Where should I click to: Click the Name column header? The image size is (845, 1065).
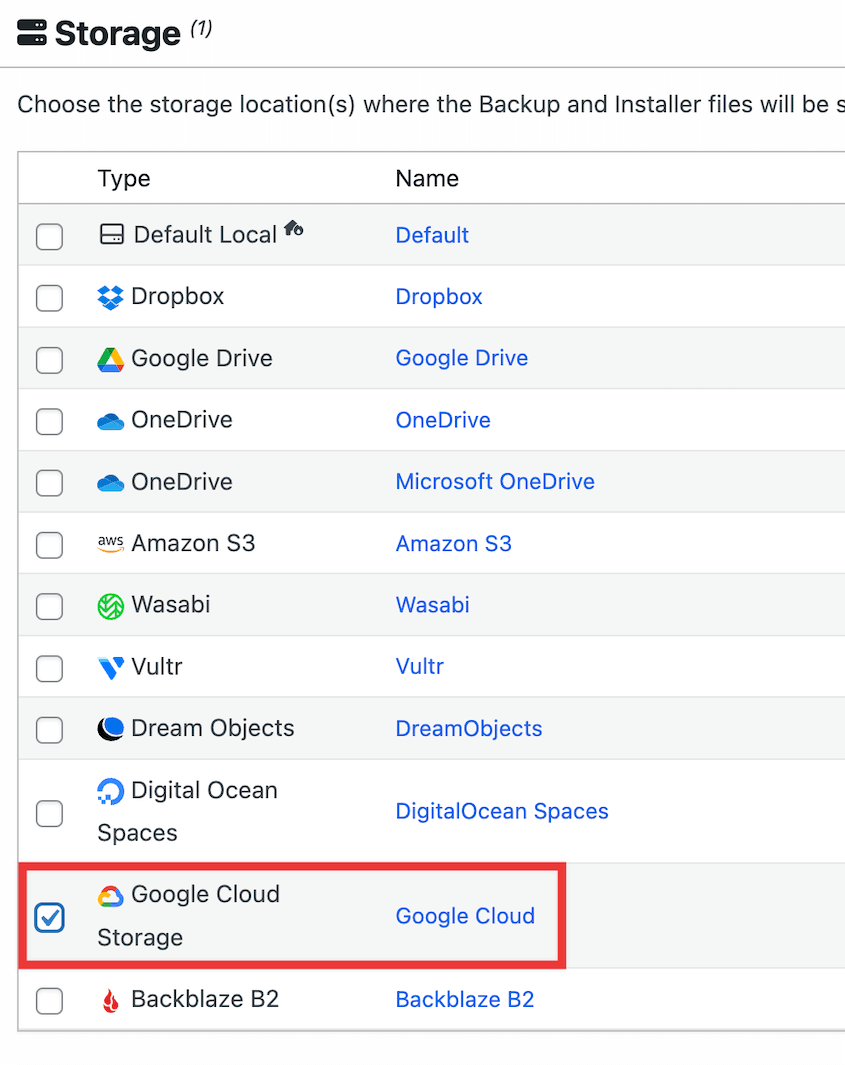pyautogui.click(x=427, y=178)
